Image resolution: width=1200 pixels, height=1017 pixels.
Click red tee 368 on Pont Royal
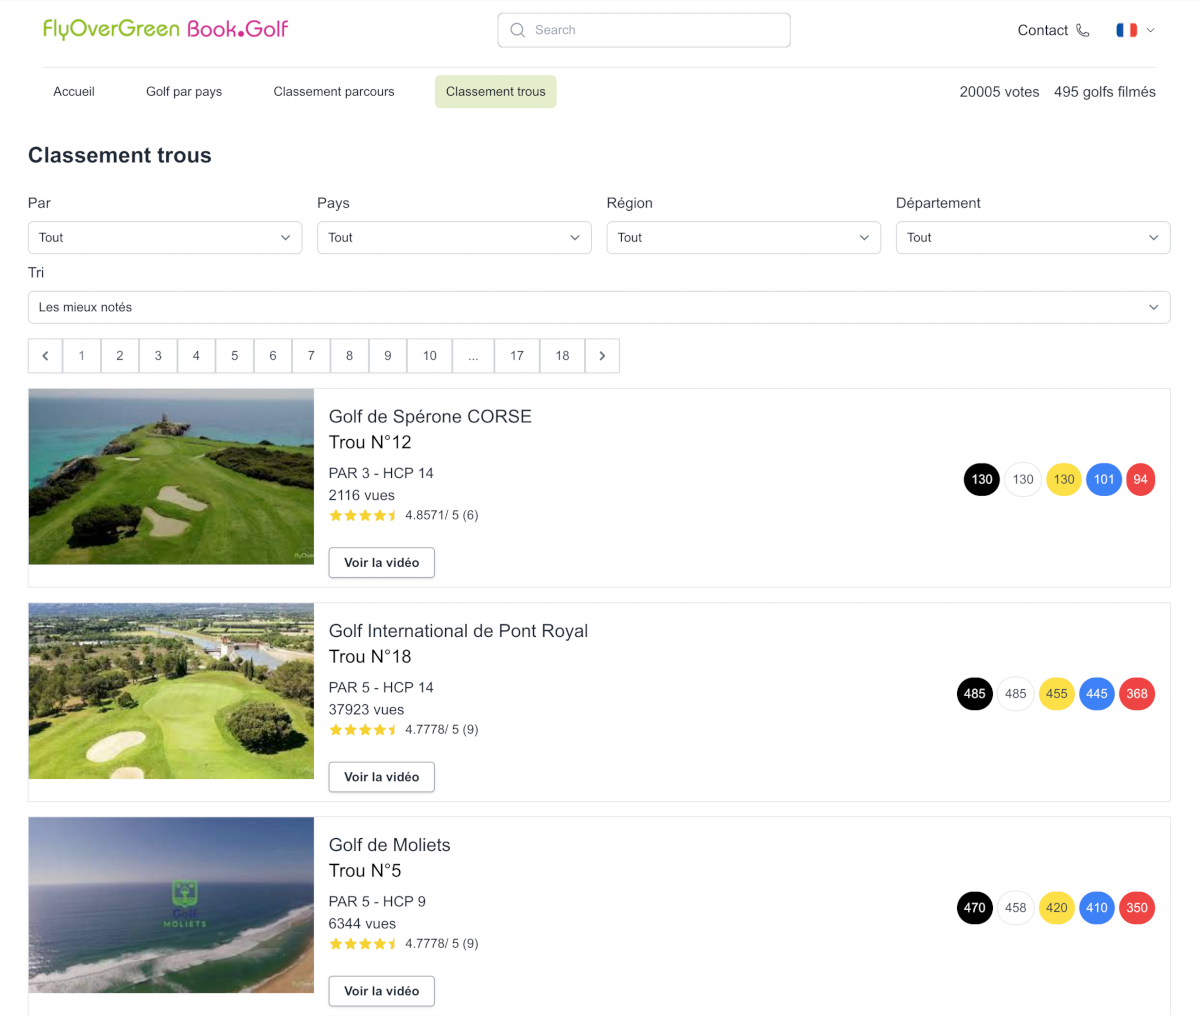coord(1137,693)
